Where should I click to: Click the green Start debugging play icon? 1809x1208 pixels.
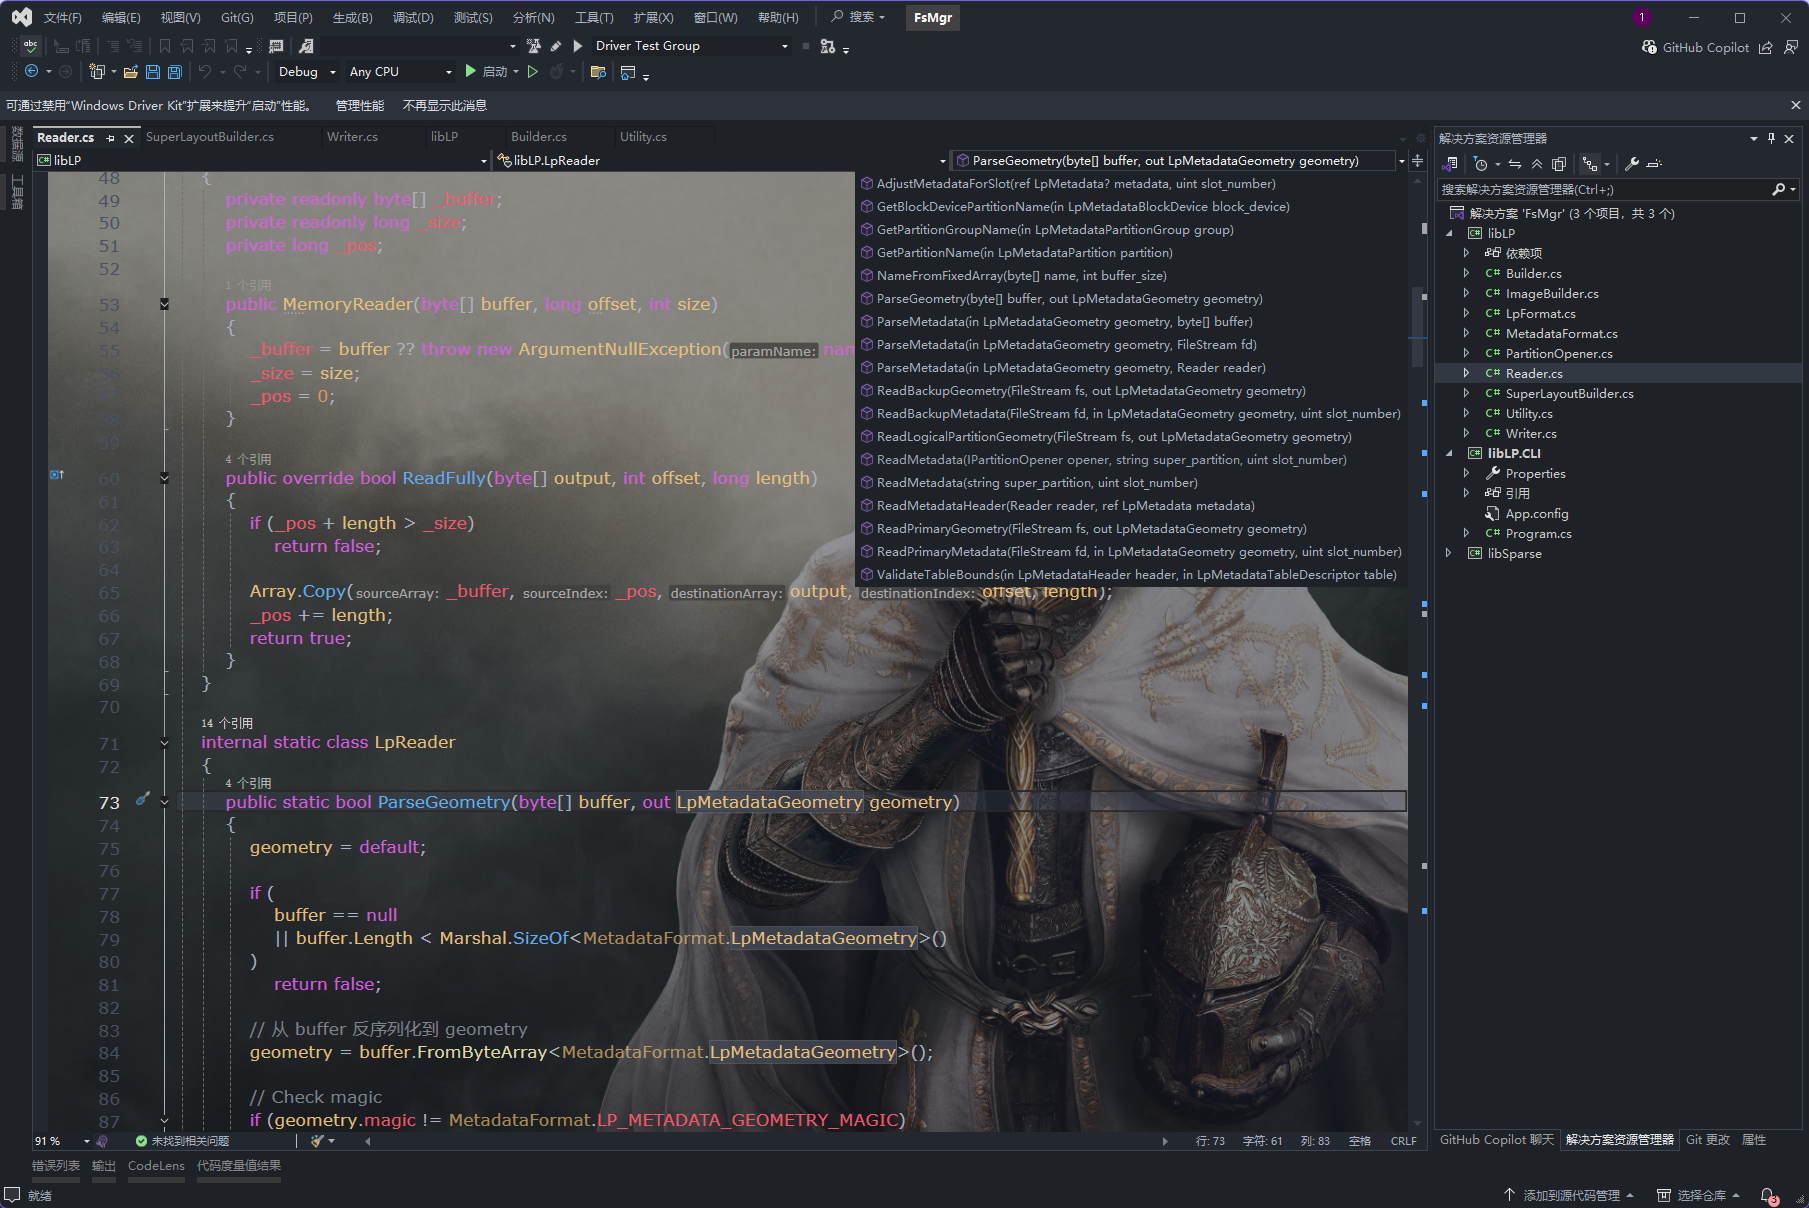[x=471, y=72]
